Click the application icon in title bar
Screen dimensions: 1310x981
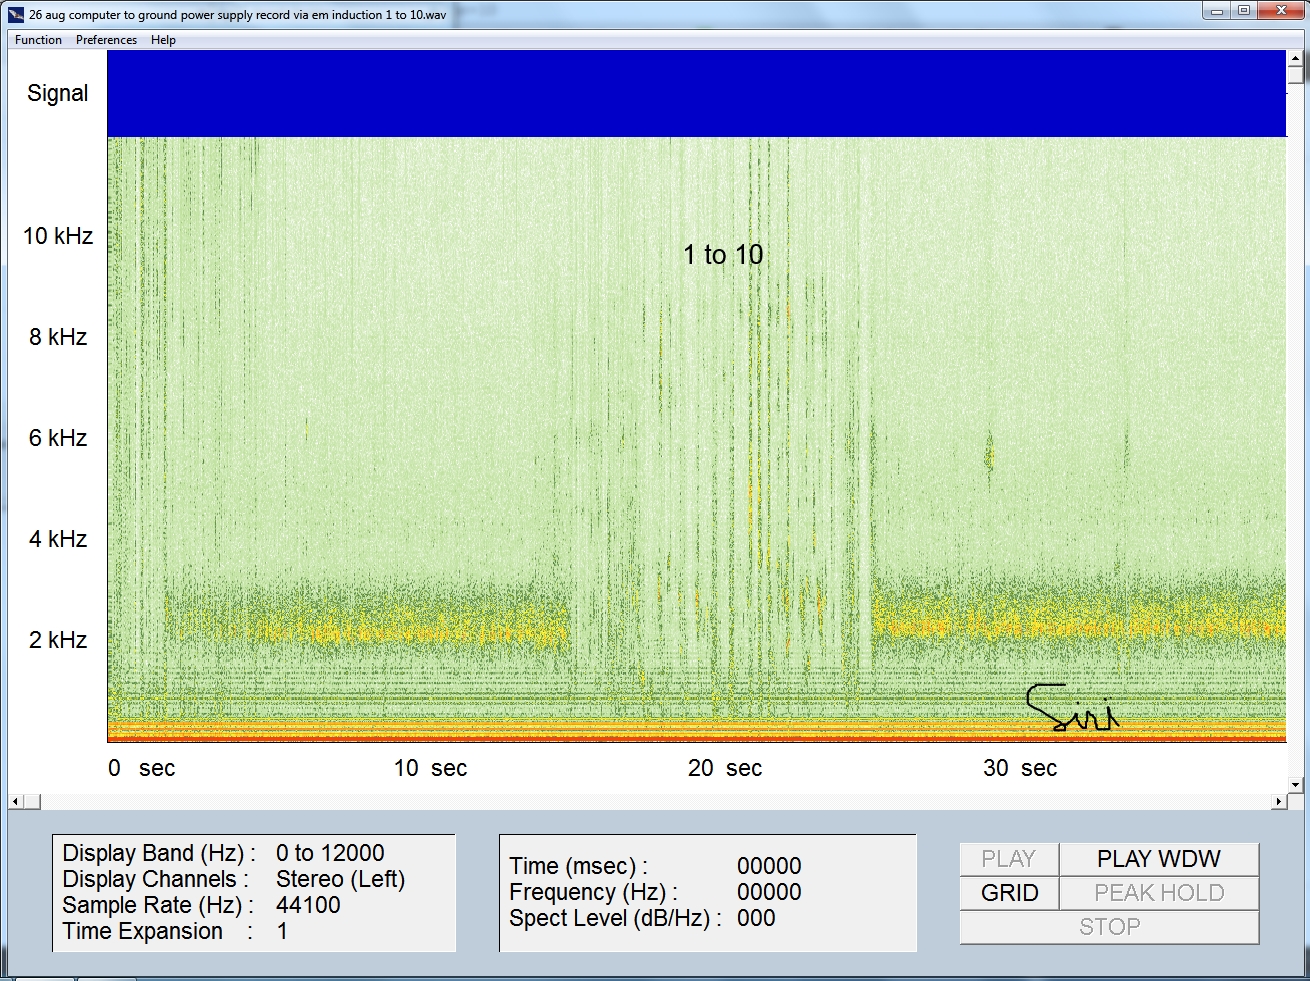click(16, 14)
